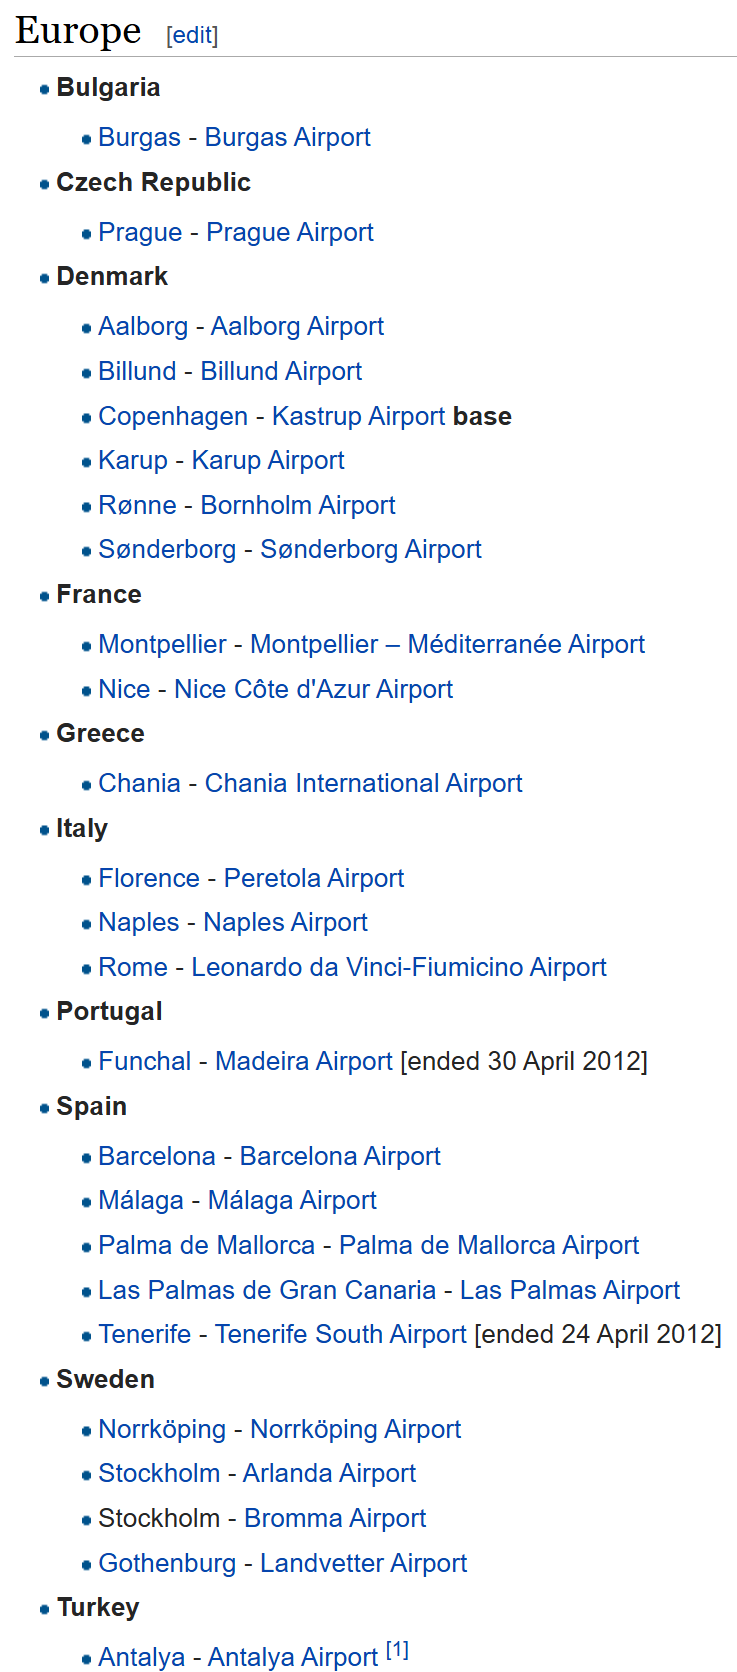Open Leonardo da Vinci-Fiumicino Airport link
The image size is (737, 1672).
[x=398, y=967]
